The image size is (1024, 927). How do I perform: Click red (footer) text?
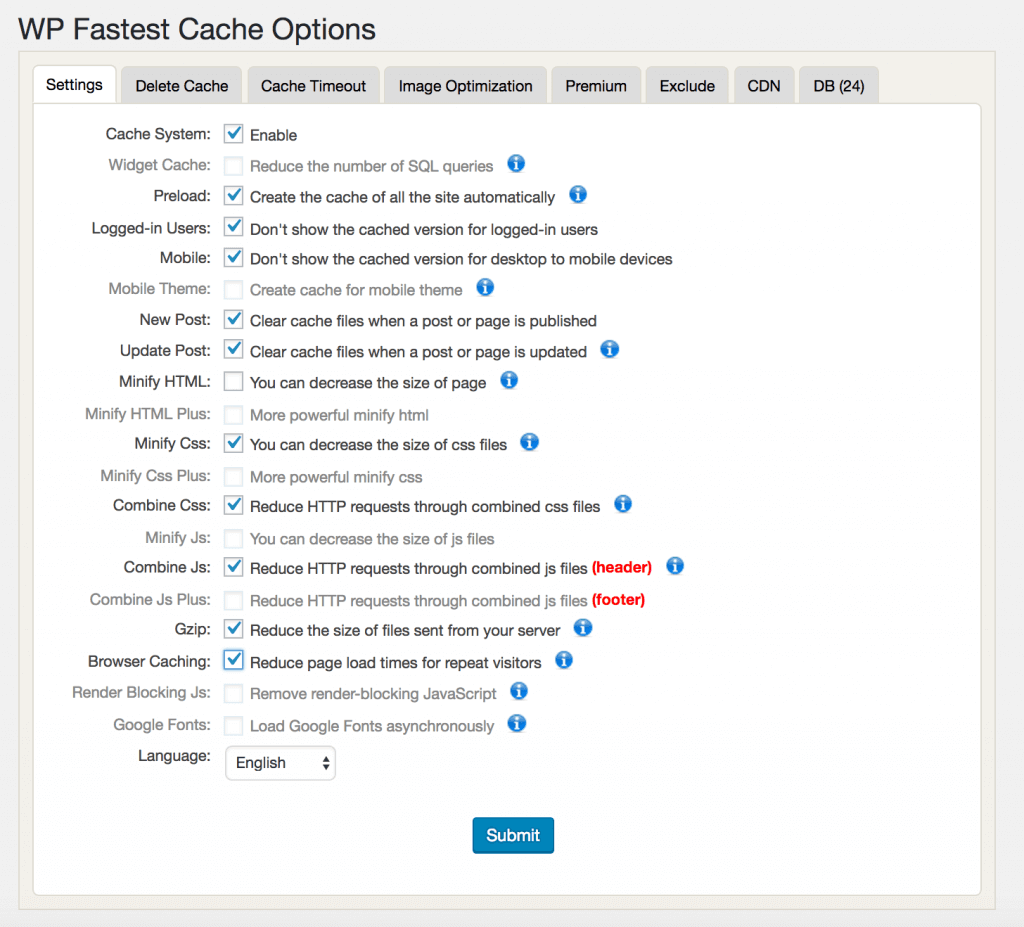(618, 600)
